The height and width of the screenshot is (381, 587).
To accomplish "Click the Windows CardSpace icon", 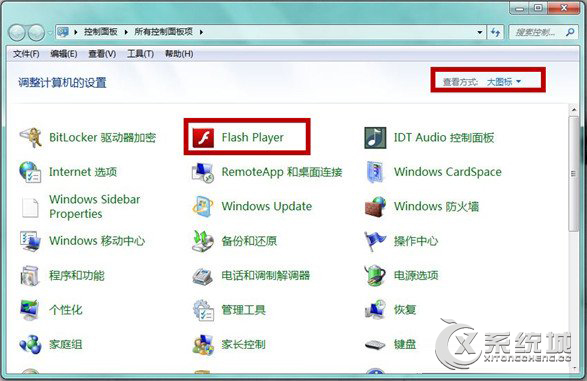I will (x=375, y=172).
